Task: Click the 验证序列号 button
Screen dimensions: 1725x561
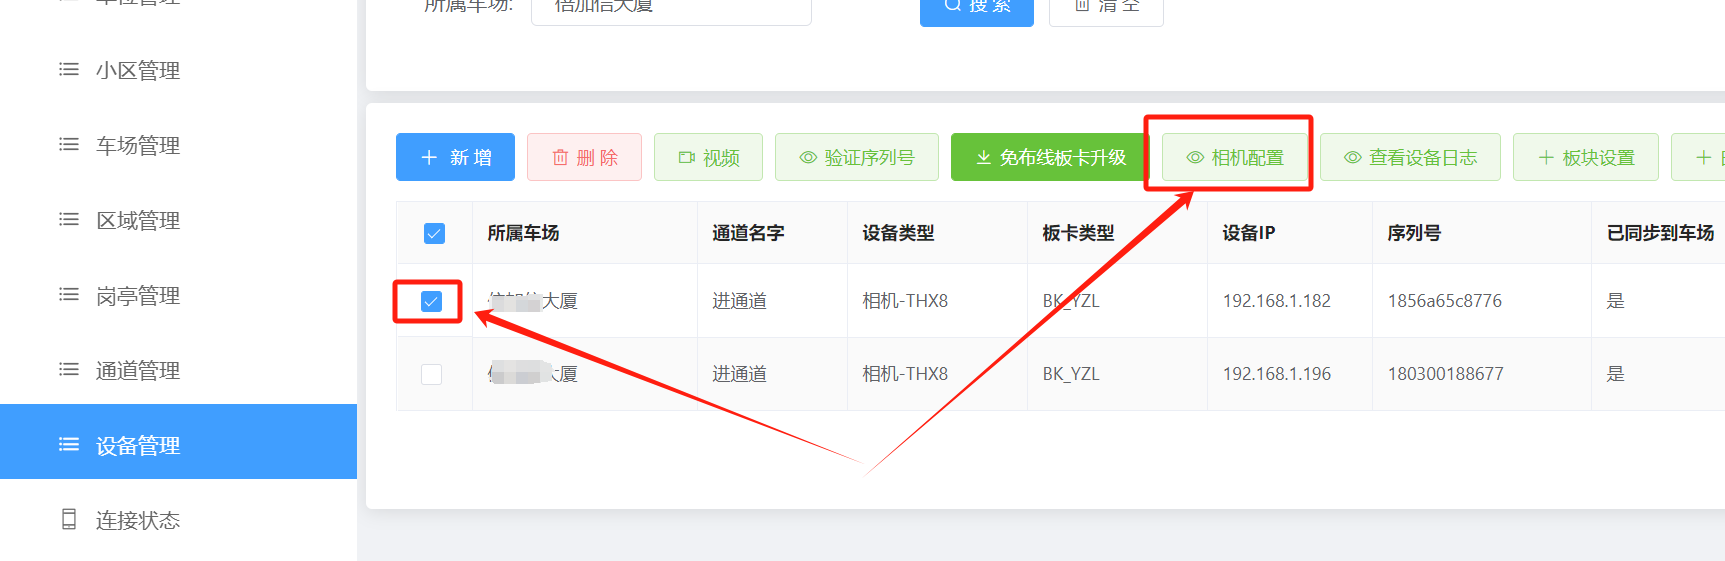Action: click(857, 158)
